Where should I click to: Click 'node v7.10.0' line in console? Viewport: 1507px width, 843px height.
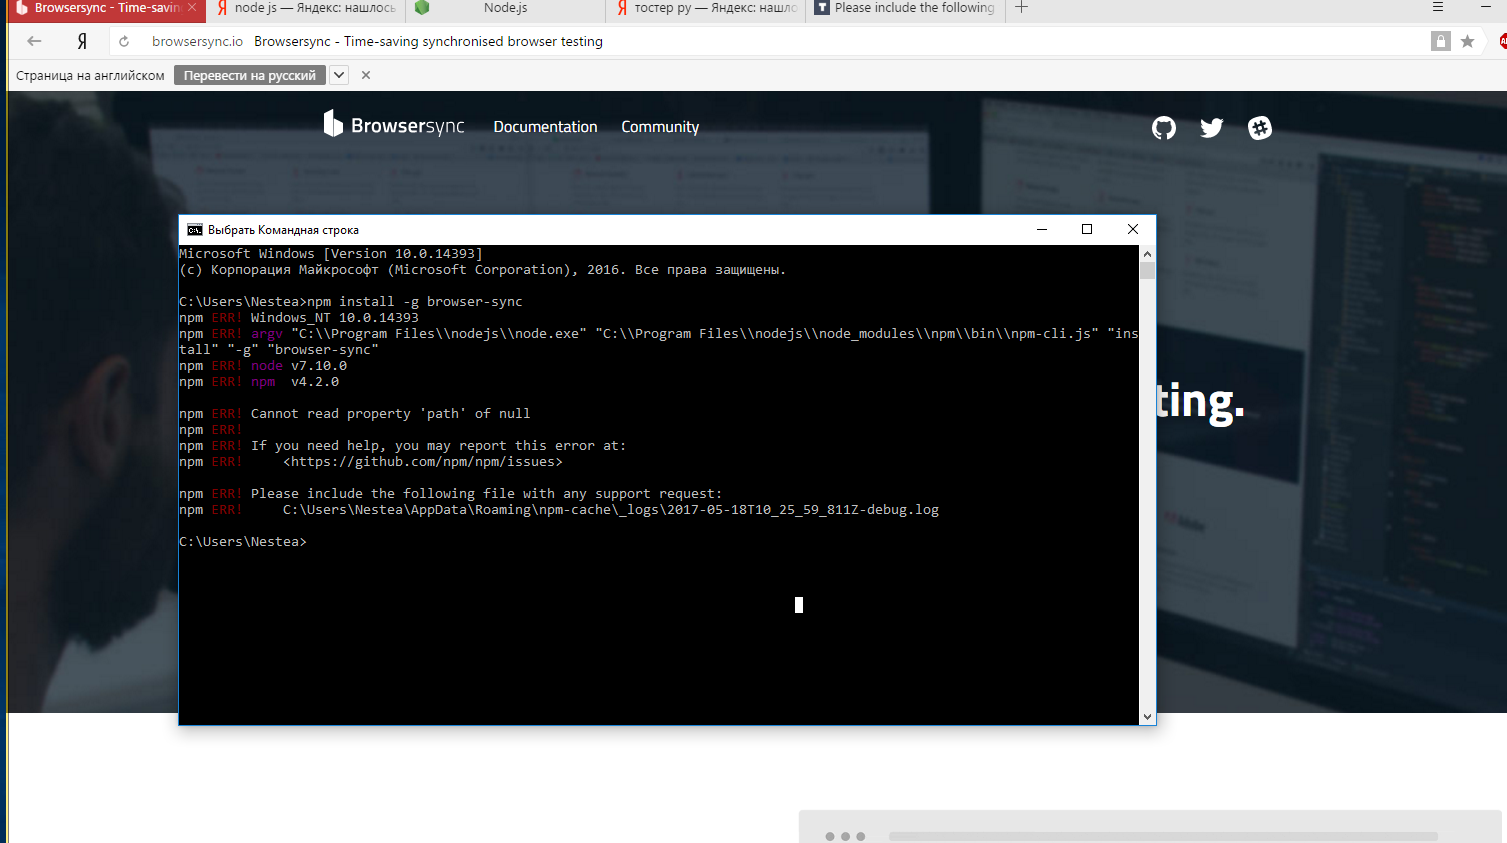(x=299, y=365)
